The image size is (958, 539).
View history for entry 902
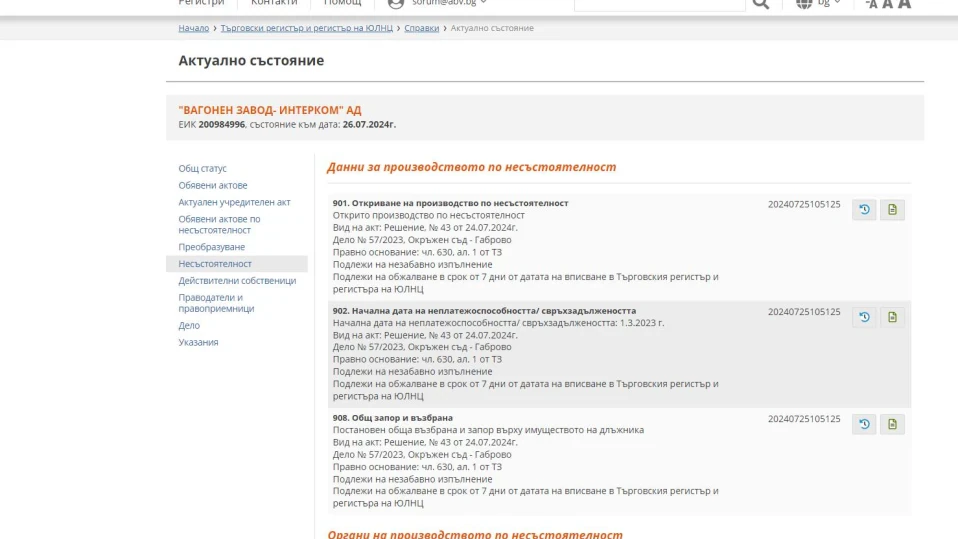(864, 317)
